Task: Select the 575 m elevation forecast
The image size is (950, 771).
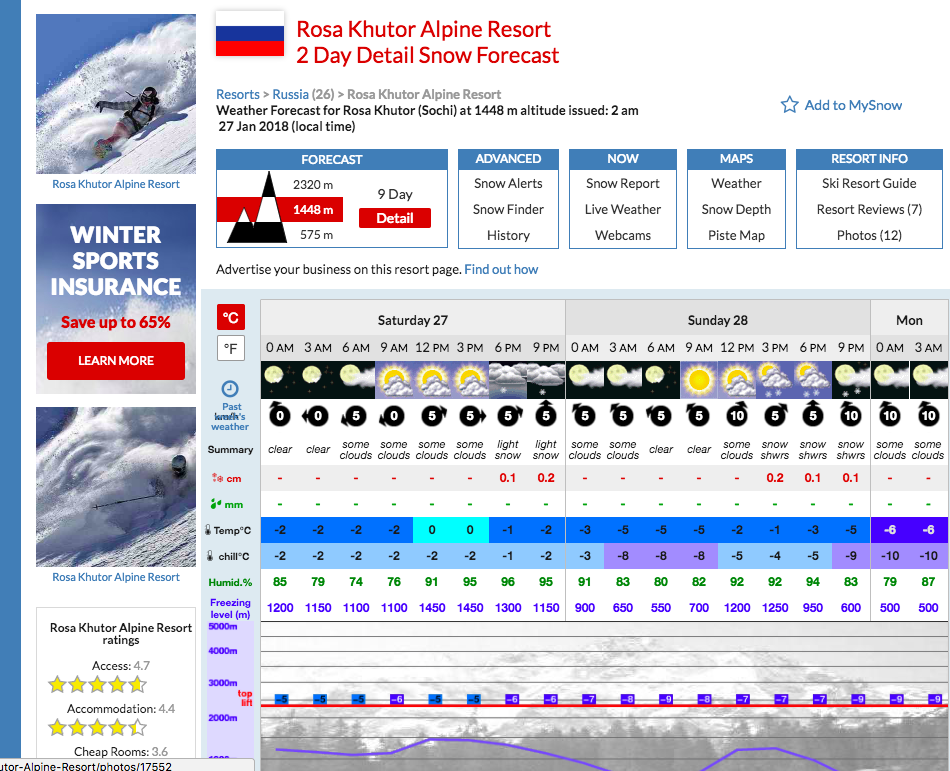Action: (x=316, y=234)
